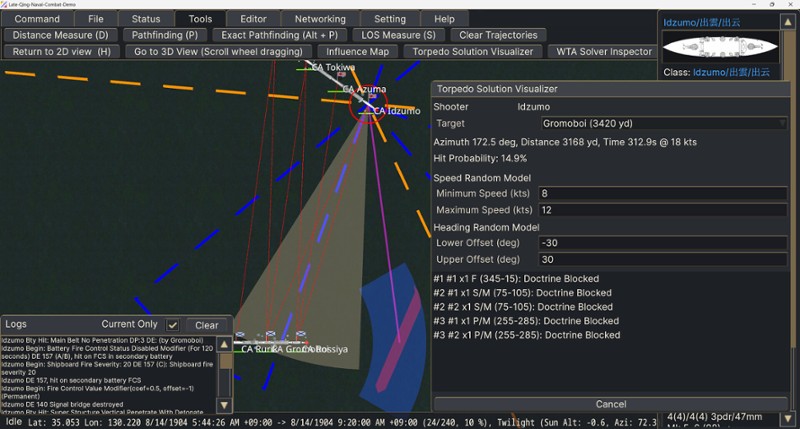Click the Idzumo ship silhouette diagram
800x429 pixels.
tap(718, 47)
